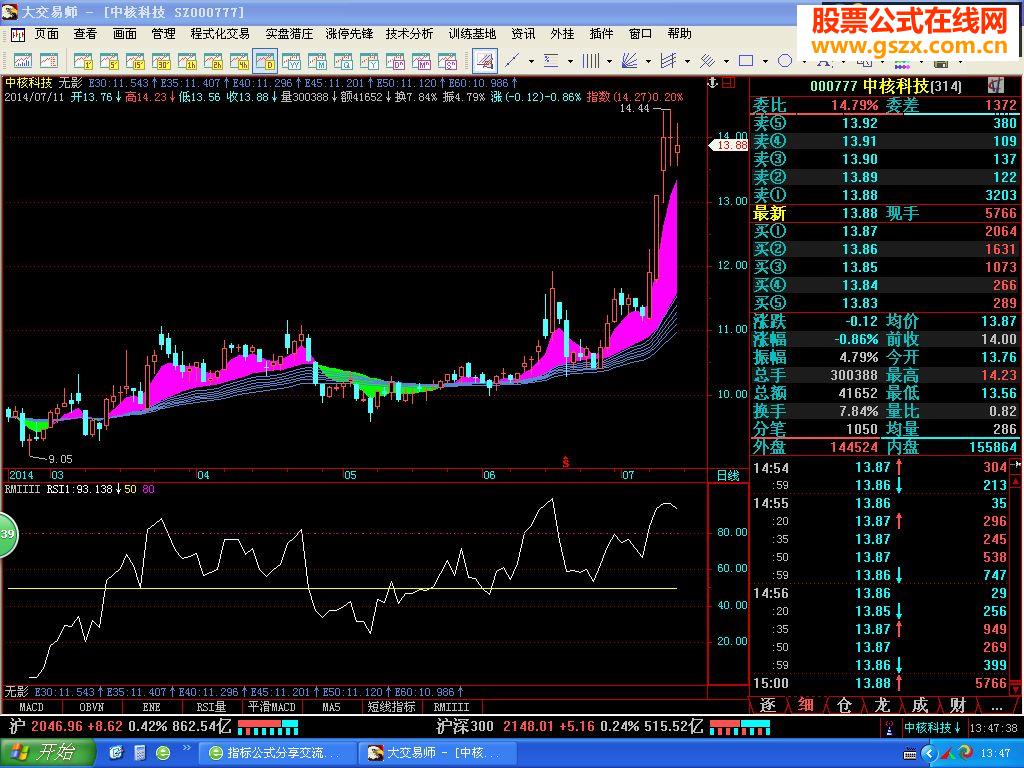This screenshot has height=768, width=1024.
Task: Open the 指标公式分享交流 taskbar window
Action: tap(277, 753)
